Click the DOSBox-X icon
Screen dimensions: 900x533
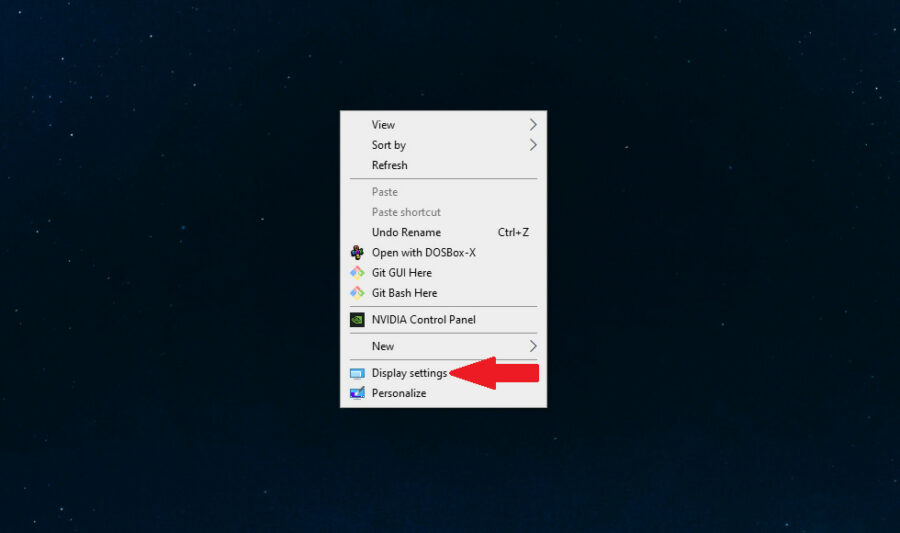(357, 252)
